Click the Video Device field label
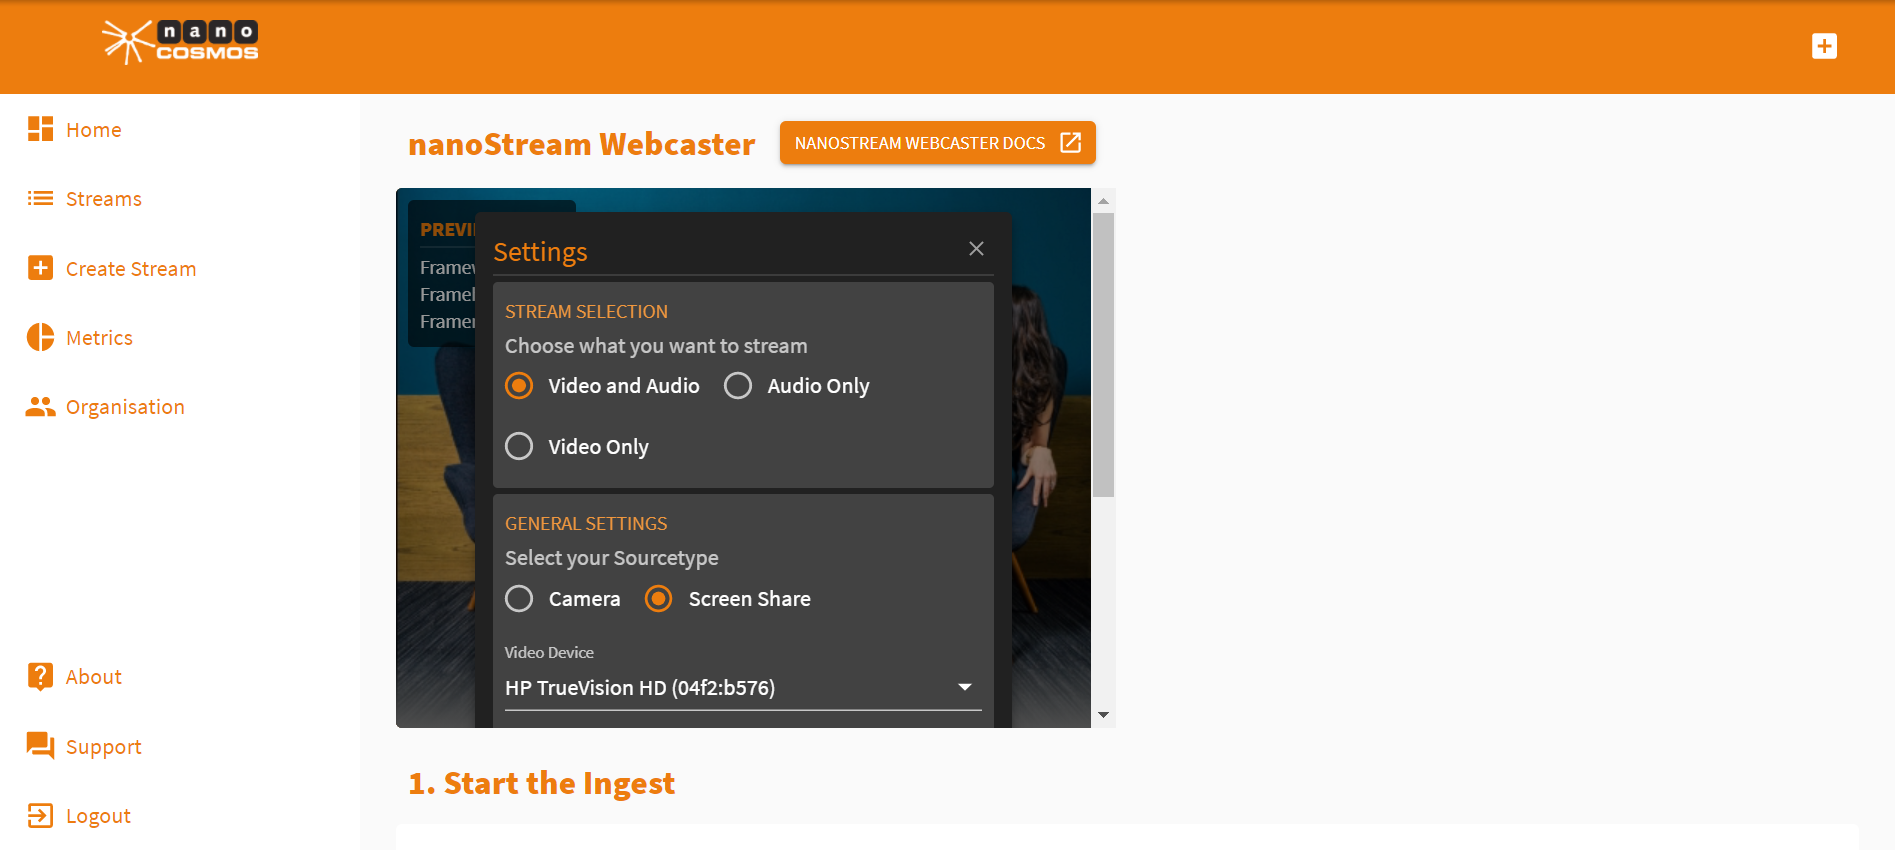This screenshot has height=850, width=1895. (549, 652)
